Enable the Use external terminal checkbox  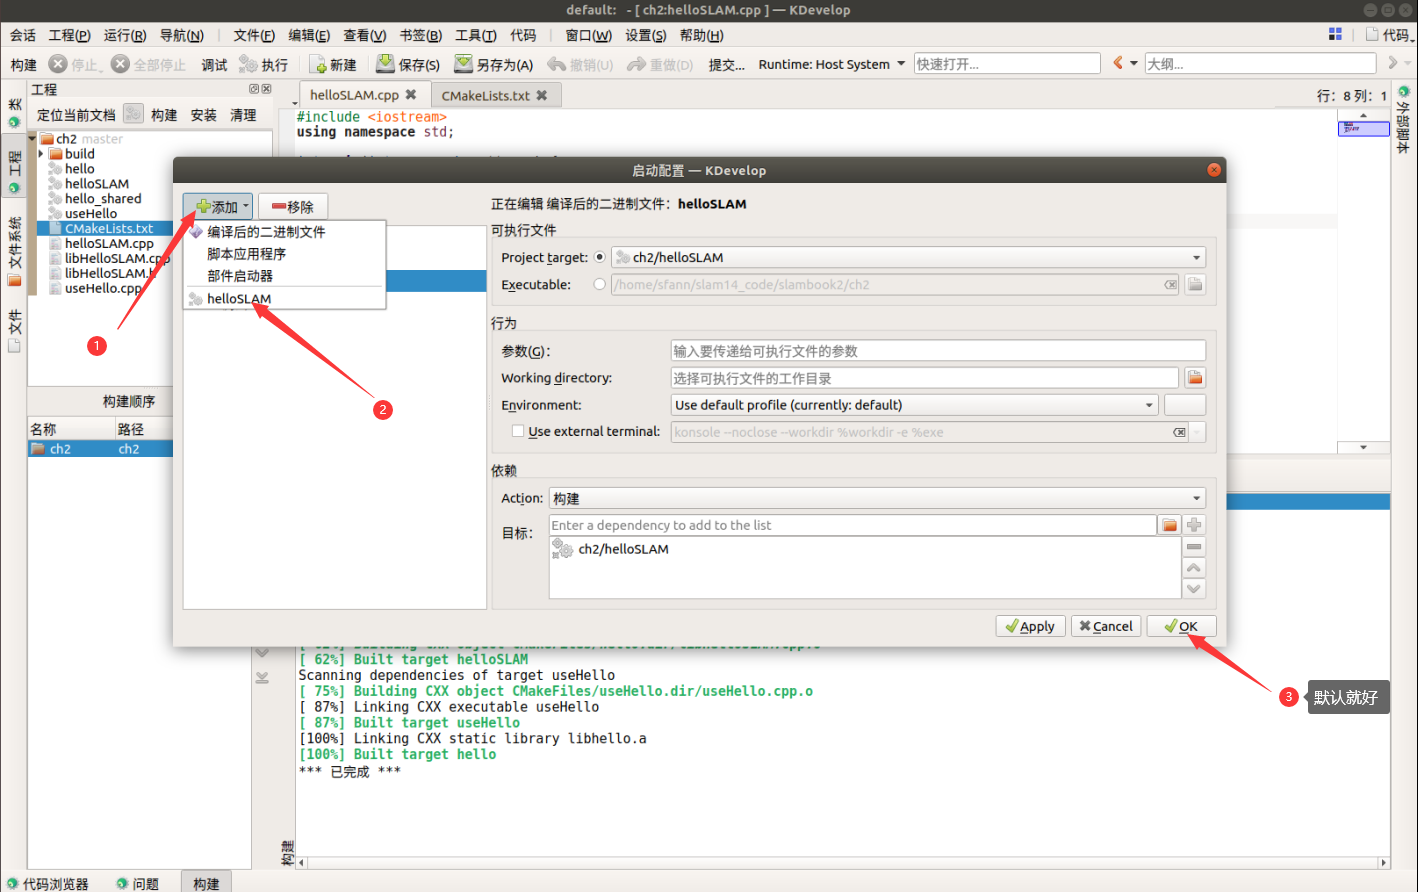coord(518,431)
